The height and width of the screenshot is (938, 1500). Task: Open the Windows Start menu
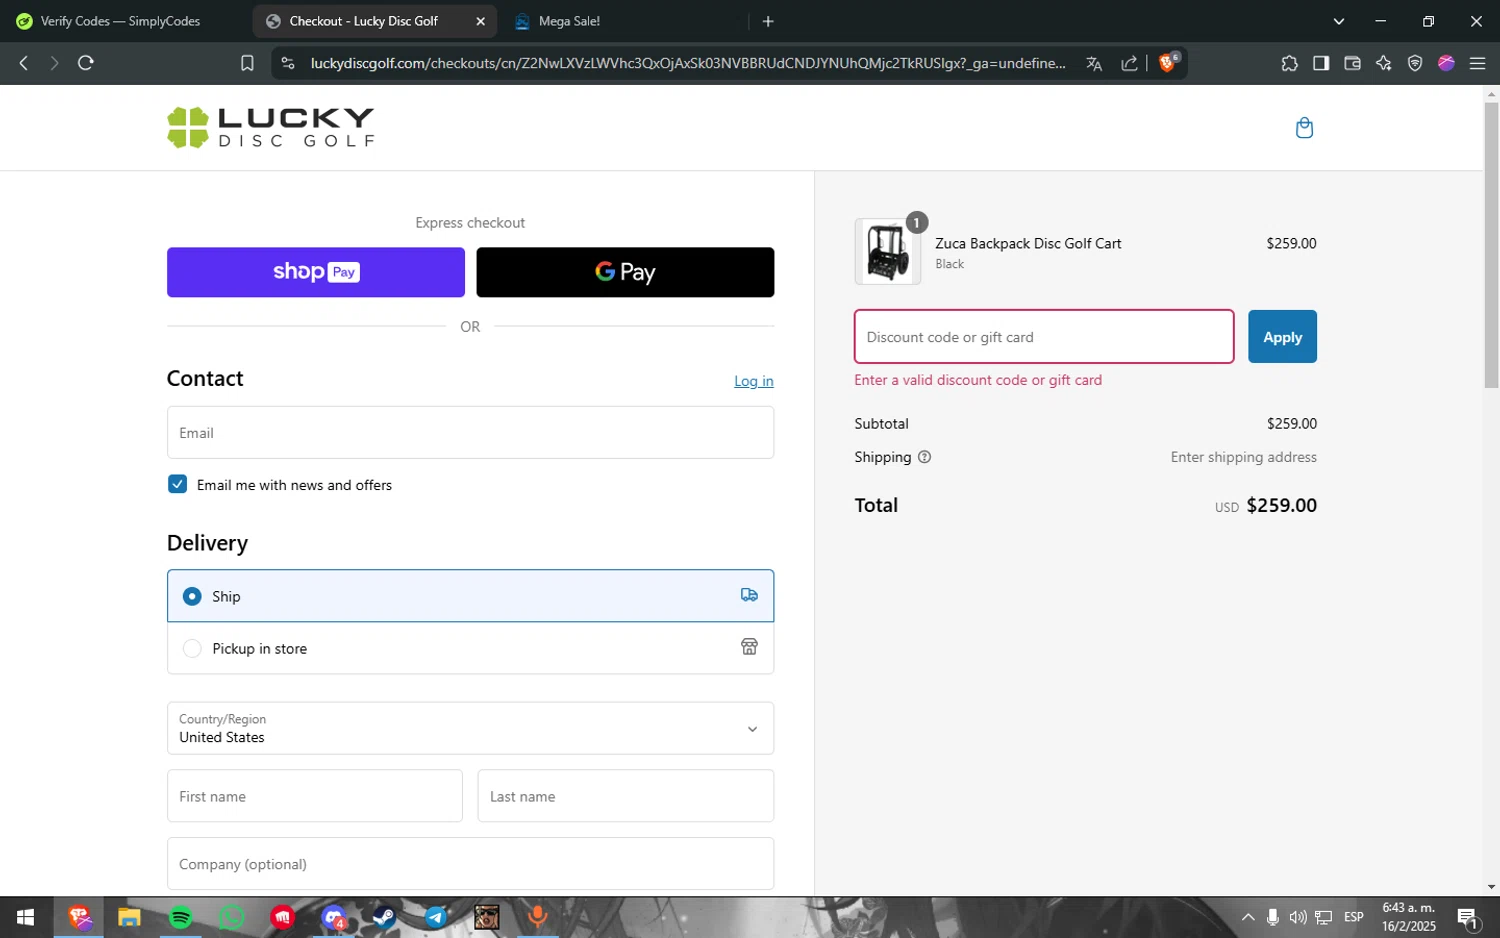[x=26, y=917]
